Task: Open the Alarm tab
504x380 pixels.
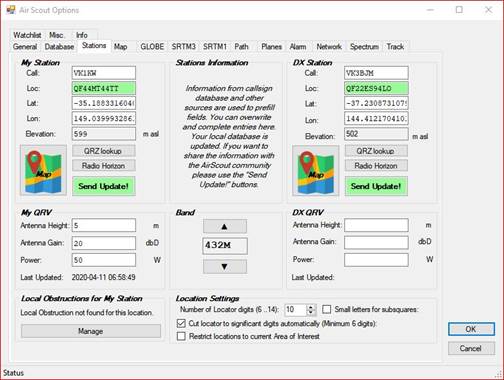Action: (x=298, y=47)
